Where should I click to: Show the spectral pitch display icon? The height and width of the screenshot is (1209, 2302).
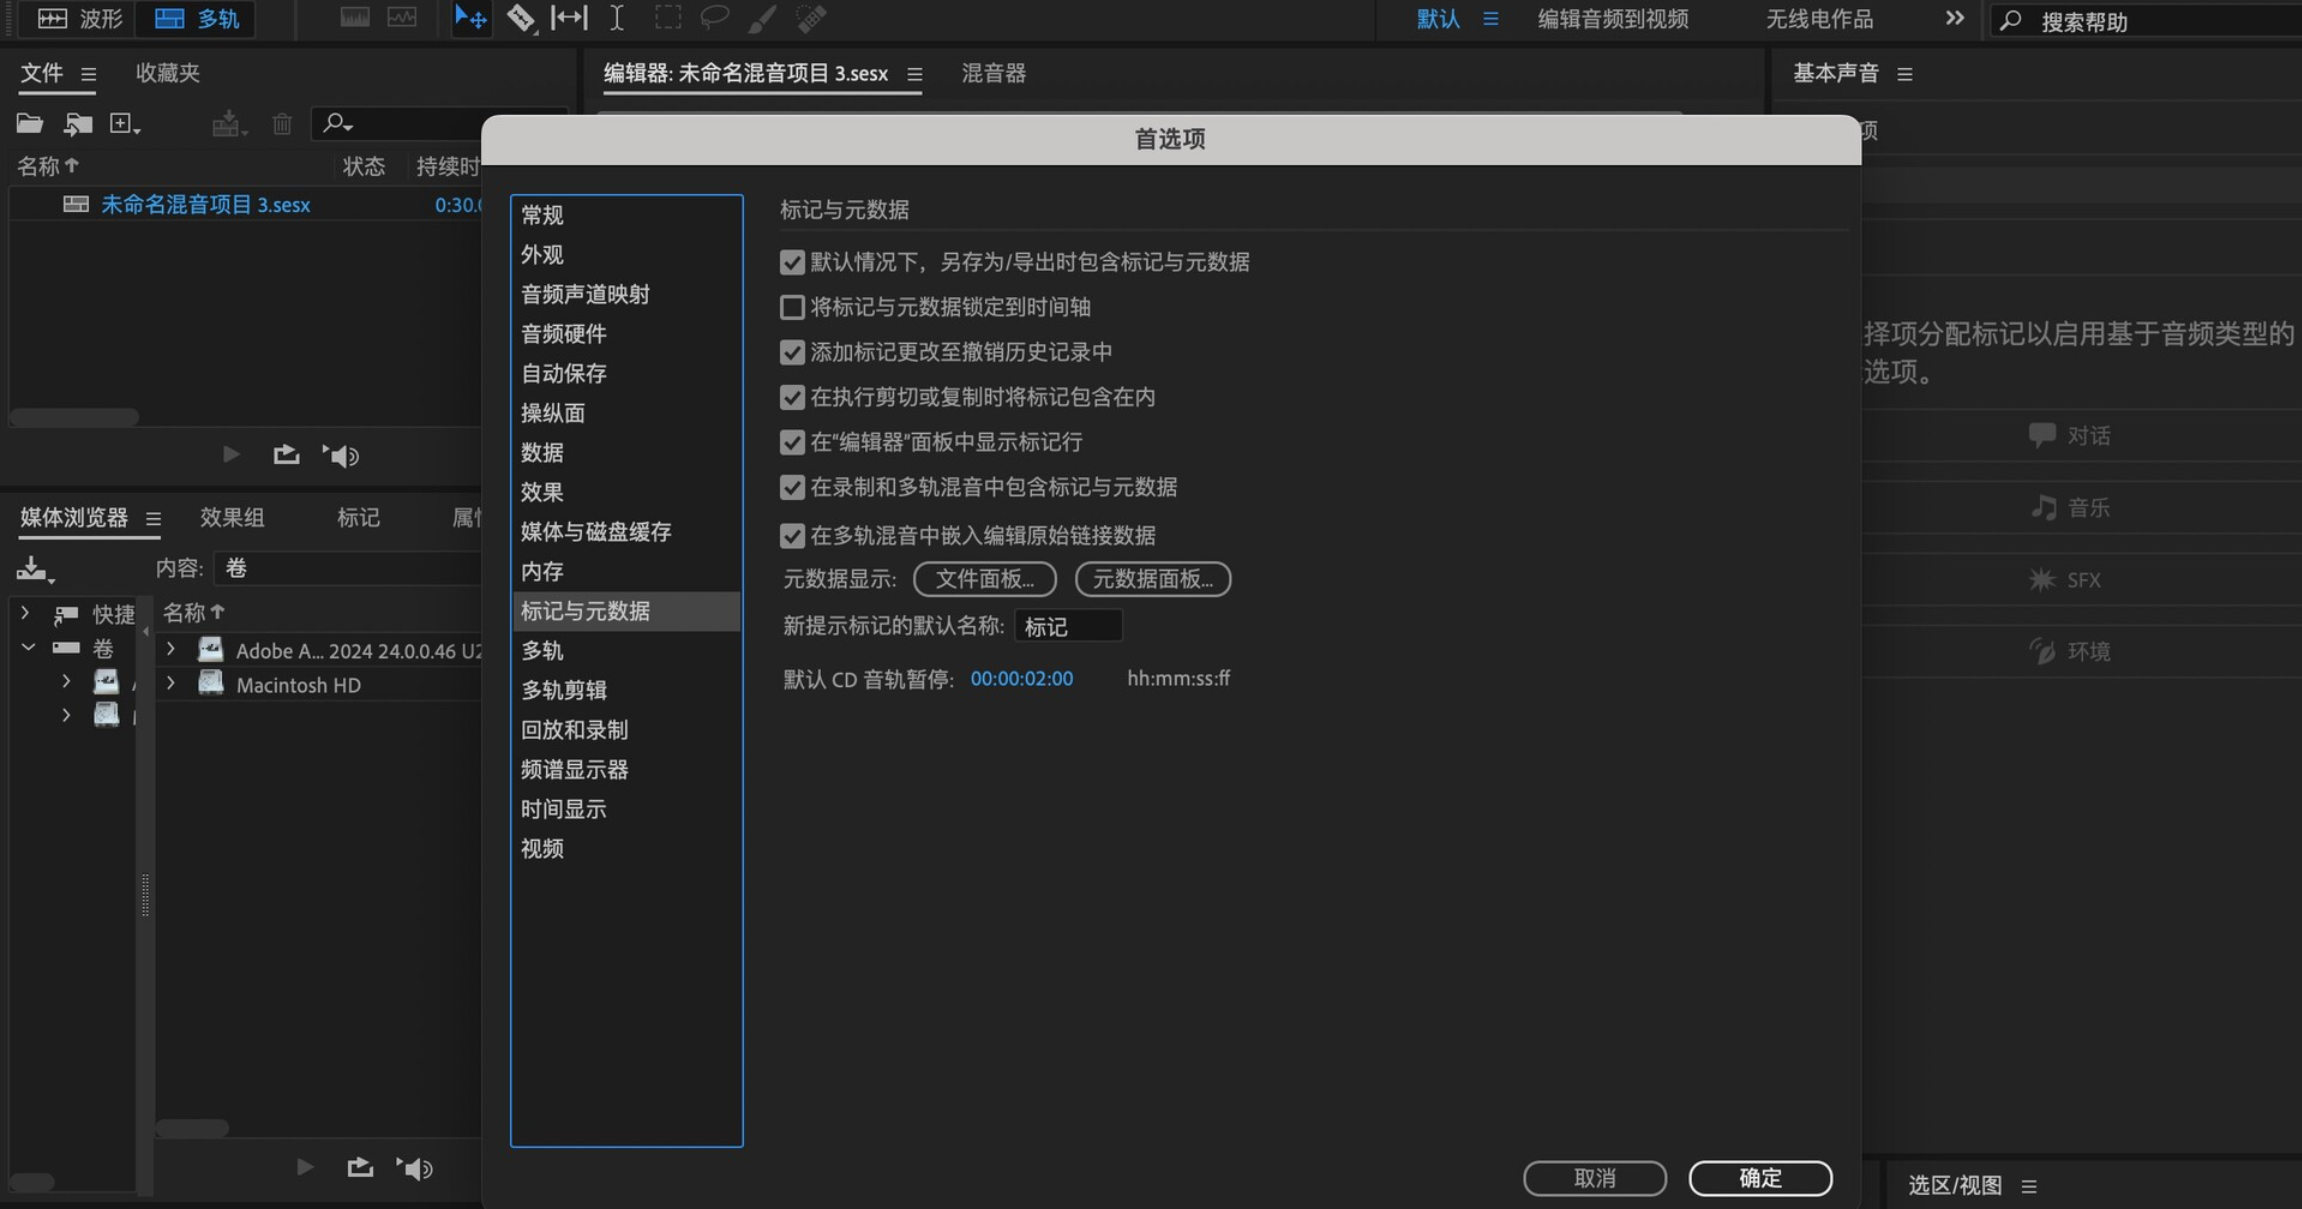click(x=402, y=18)
